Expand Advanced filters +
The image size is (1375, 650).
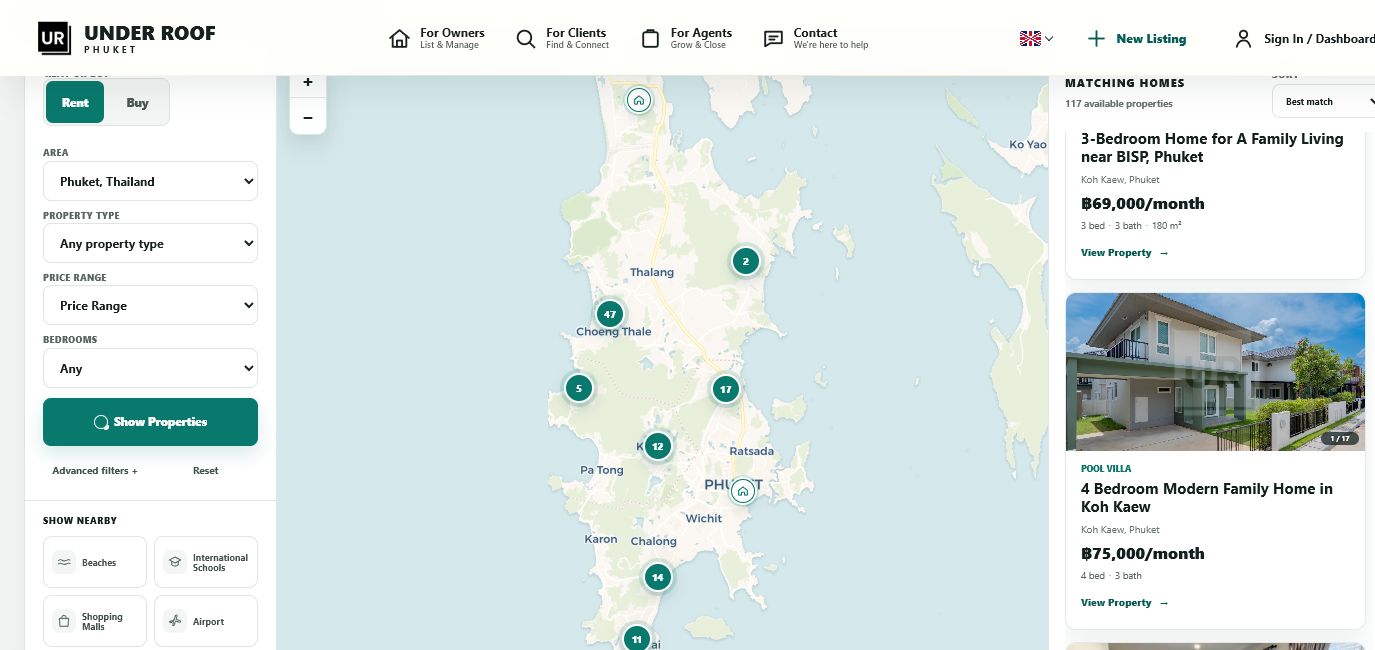coord(95,470)
